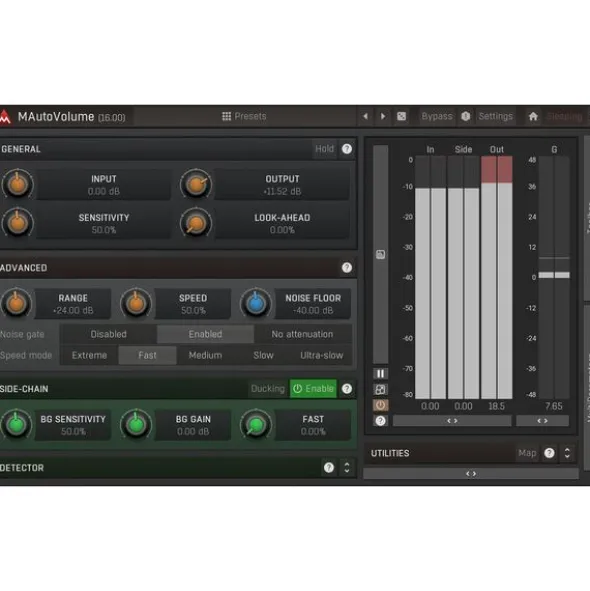The height and width of the screenshot is (591, 590).
Task: Set Noise gate to Disabled
Action: tap(109, 334)
